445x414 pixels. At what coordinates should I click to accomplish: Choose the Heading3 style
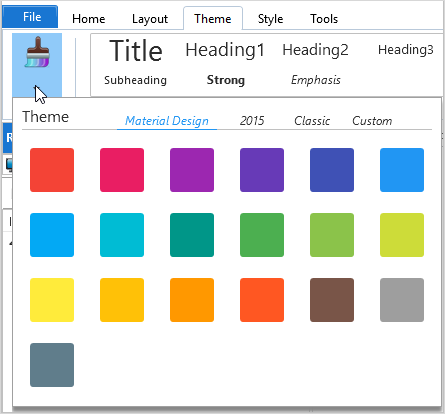(x=406, y=50)
